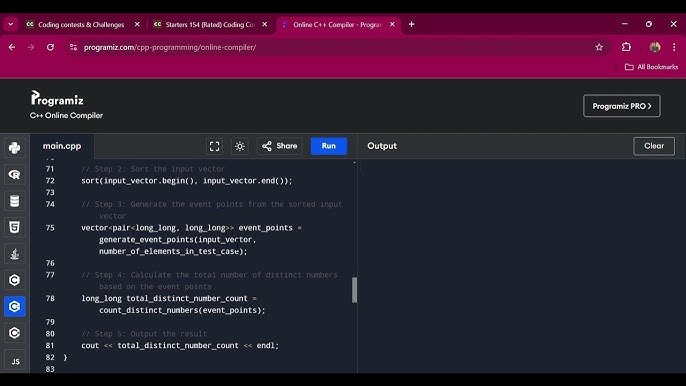Select the Python language icon in sidebar

[x=14, y=148]
